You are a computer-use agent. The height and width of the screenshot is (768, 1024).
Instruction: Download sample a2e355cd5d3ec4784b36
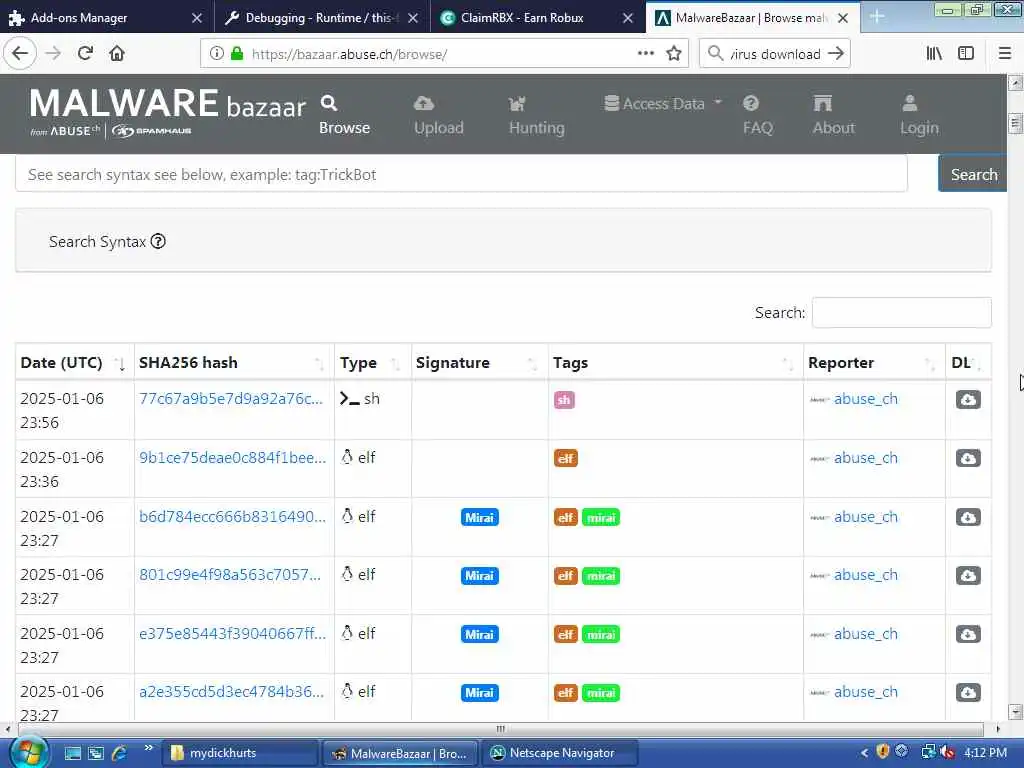click(968, 692)
